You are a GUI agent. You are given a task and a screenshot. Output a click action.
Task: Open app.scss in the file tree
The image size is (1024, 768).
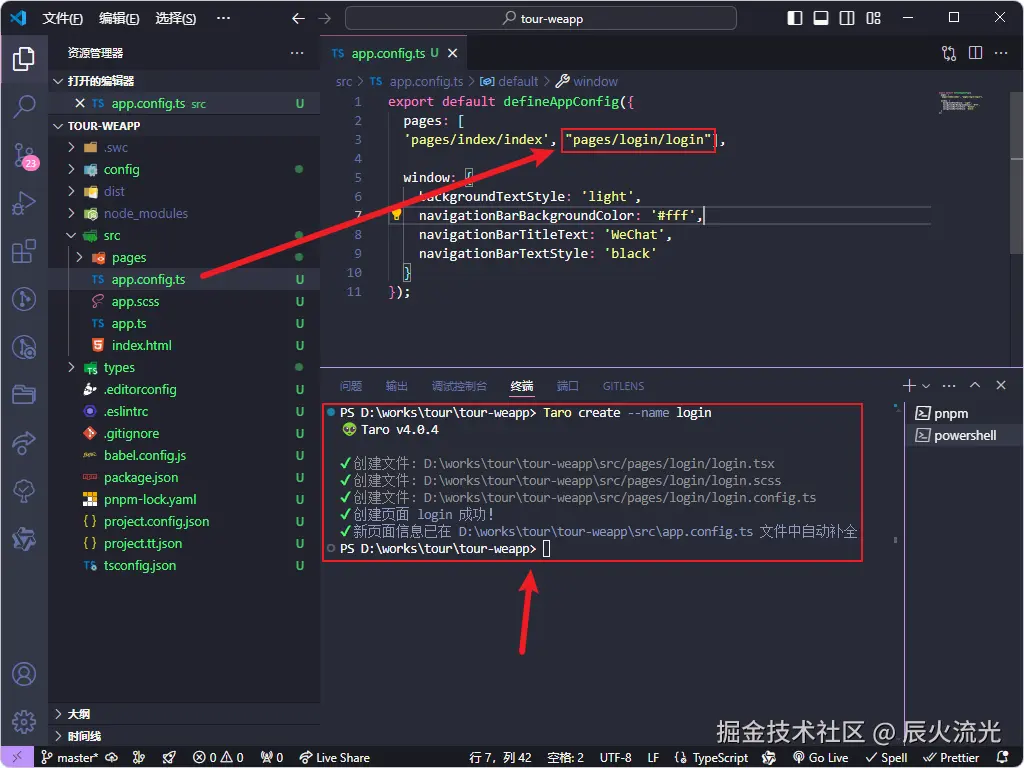[135, 302]
